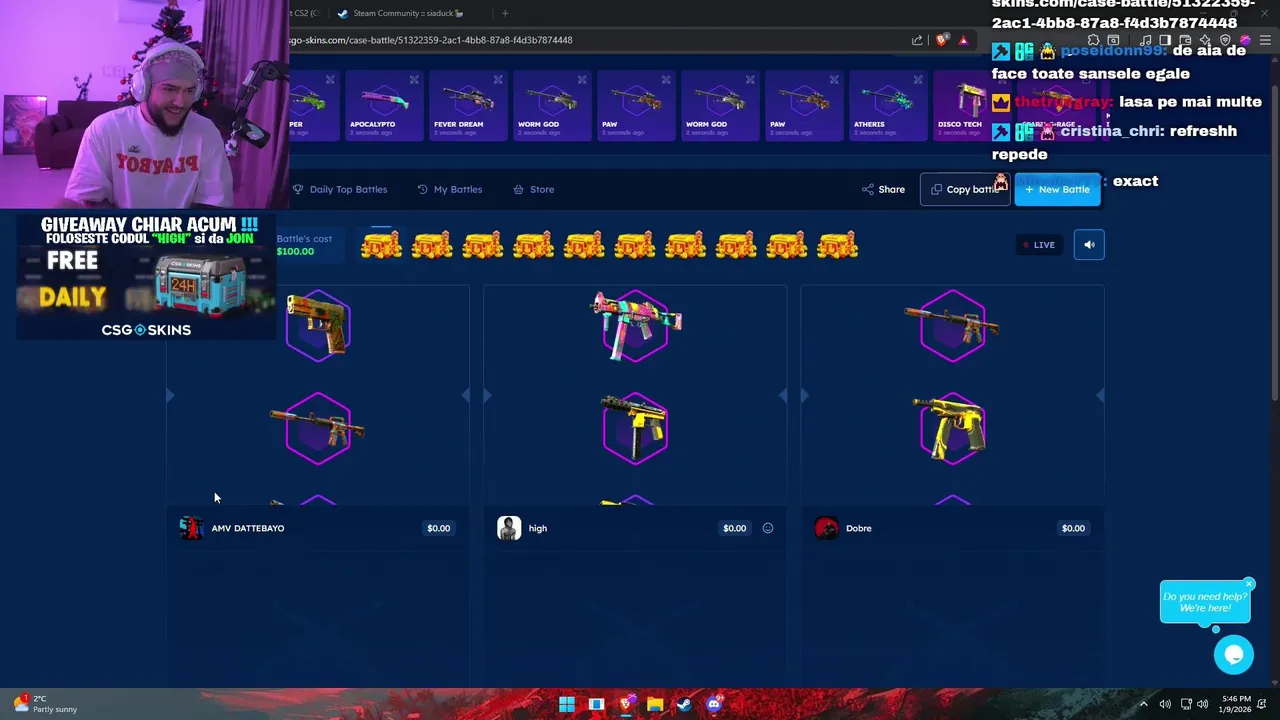1280x720 pixels.
Task: Click crossed-swords battle icon on ATHERIS card
Action: [918, 80]
